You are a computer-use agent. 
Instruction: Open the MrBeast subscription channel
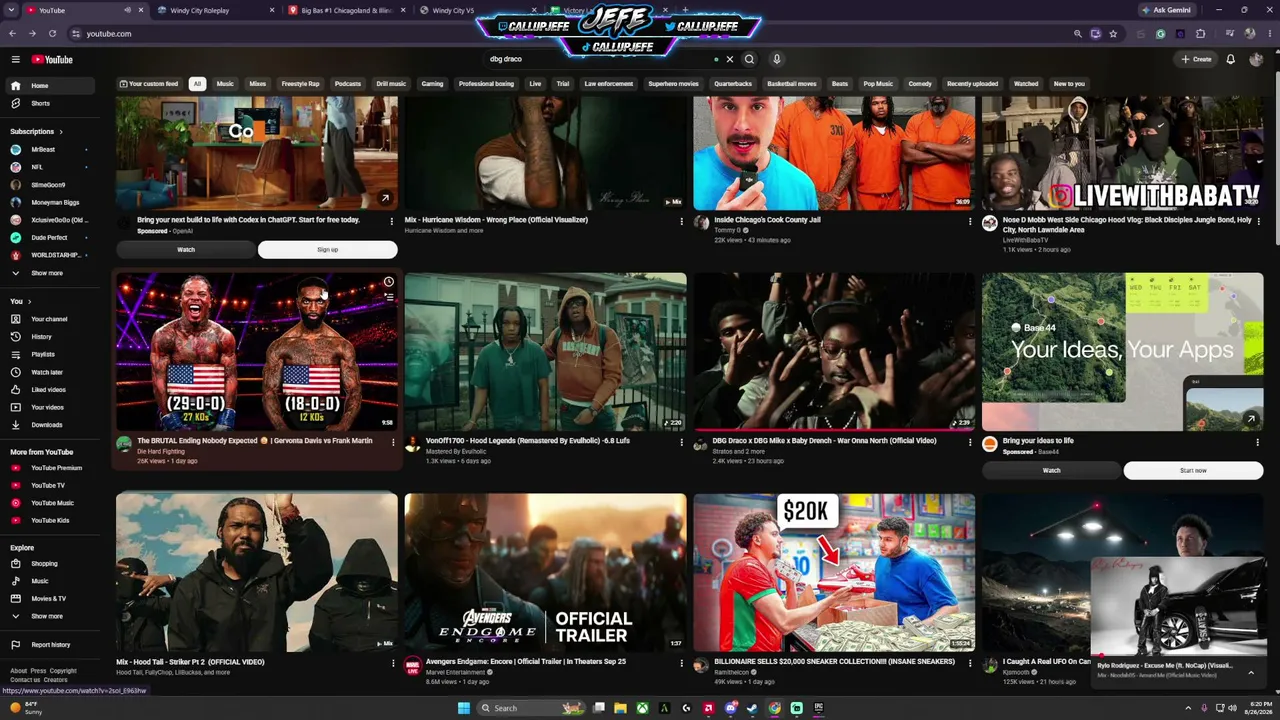(52, 150)
